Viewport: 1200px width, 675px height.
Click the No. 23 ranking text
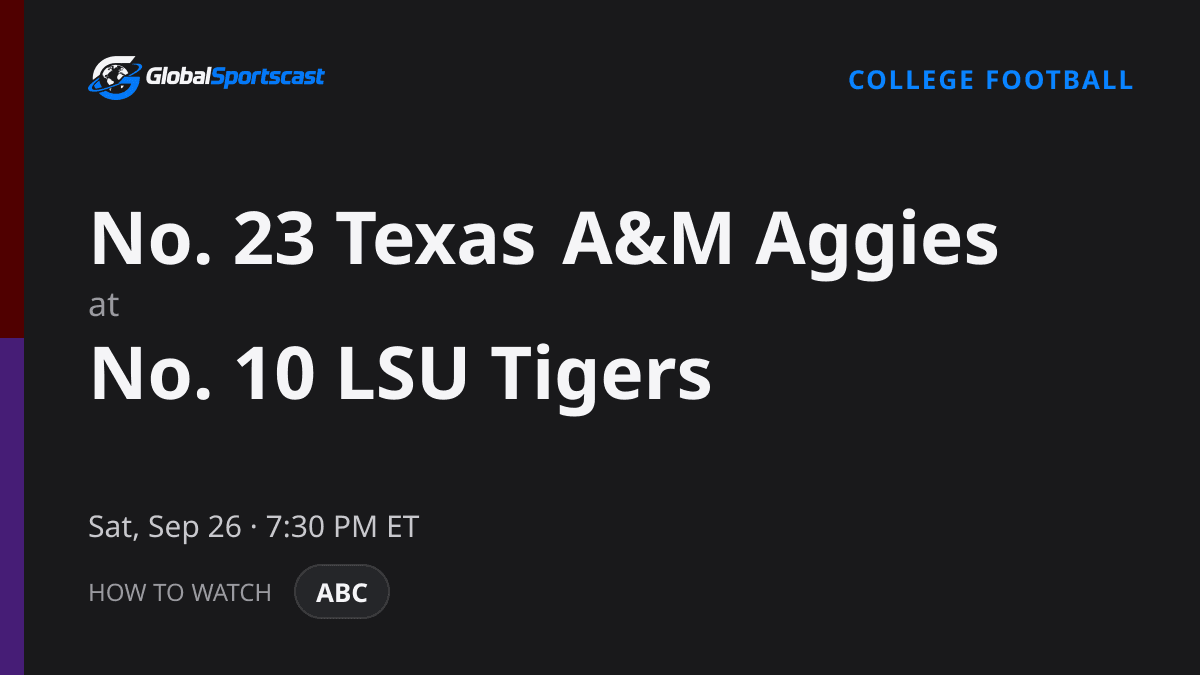(x=204, y=240)
